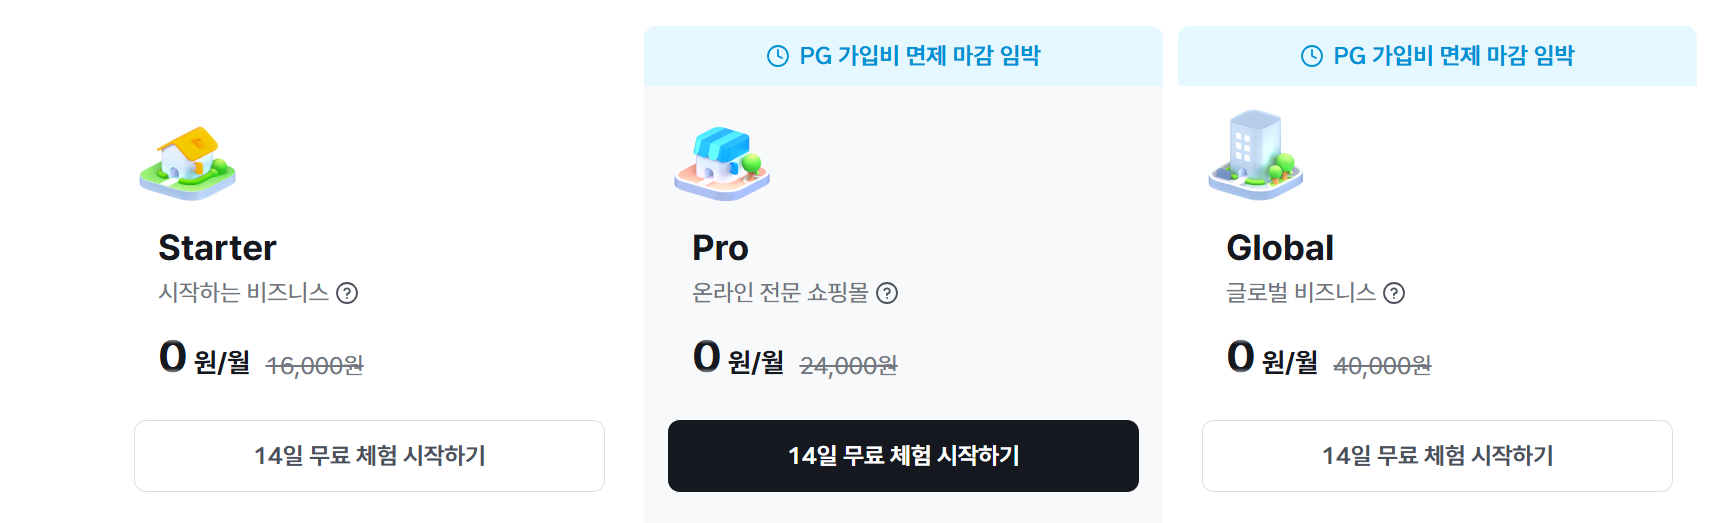The height and width of the screenshot is (523, 1729).
Task: Click clock icon in Pro plan banner
Action: point(778,56)
